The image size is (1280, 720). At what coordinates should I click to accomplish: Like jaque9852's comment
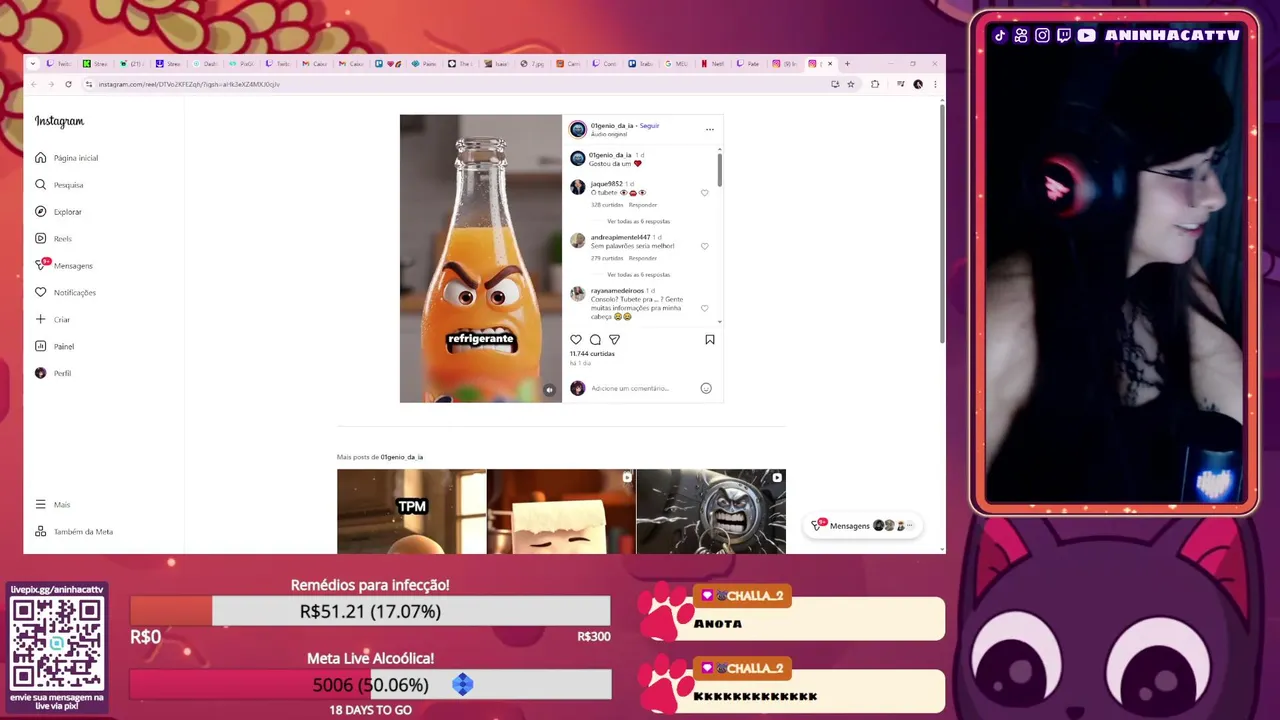tap(704, 193)
